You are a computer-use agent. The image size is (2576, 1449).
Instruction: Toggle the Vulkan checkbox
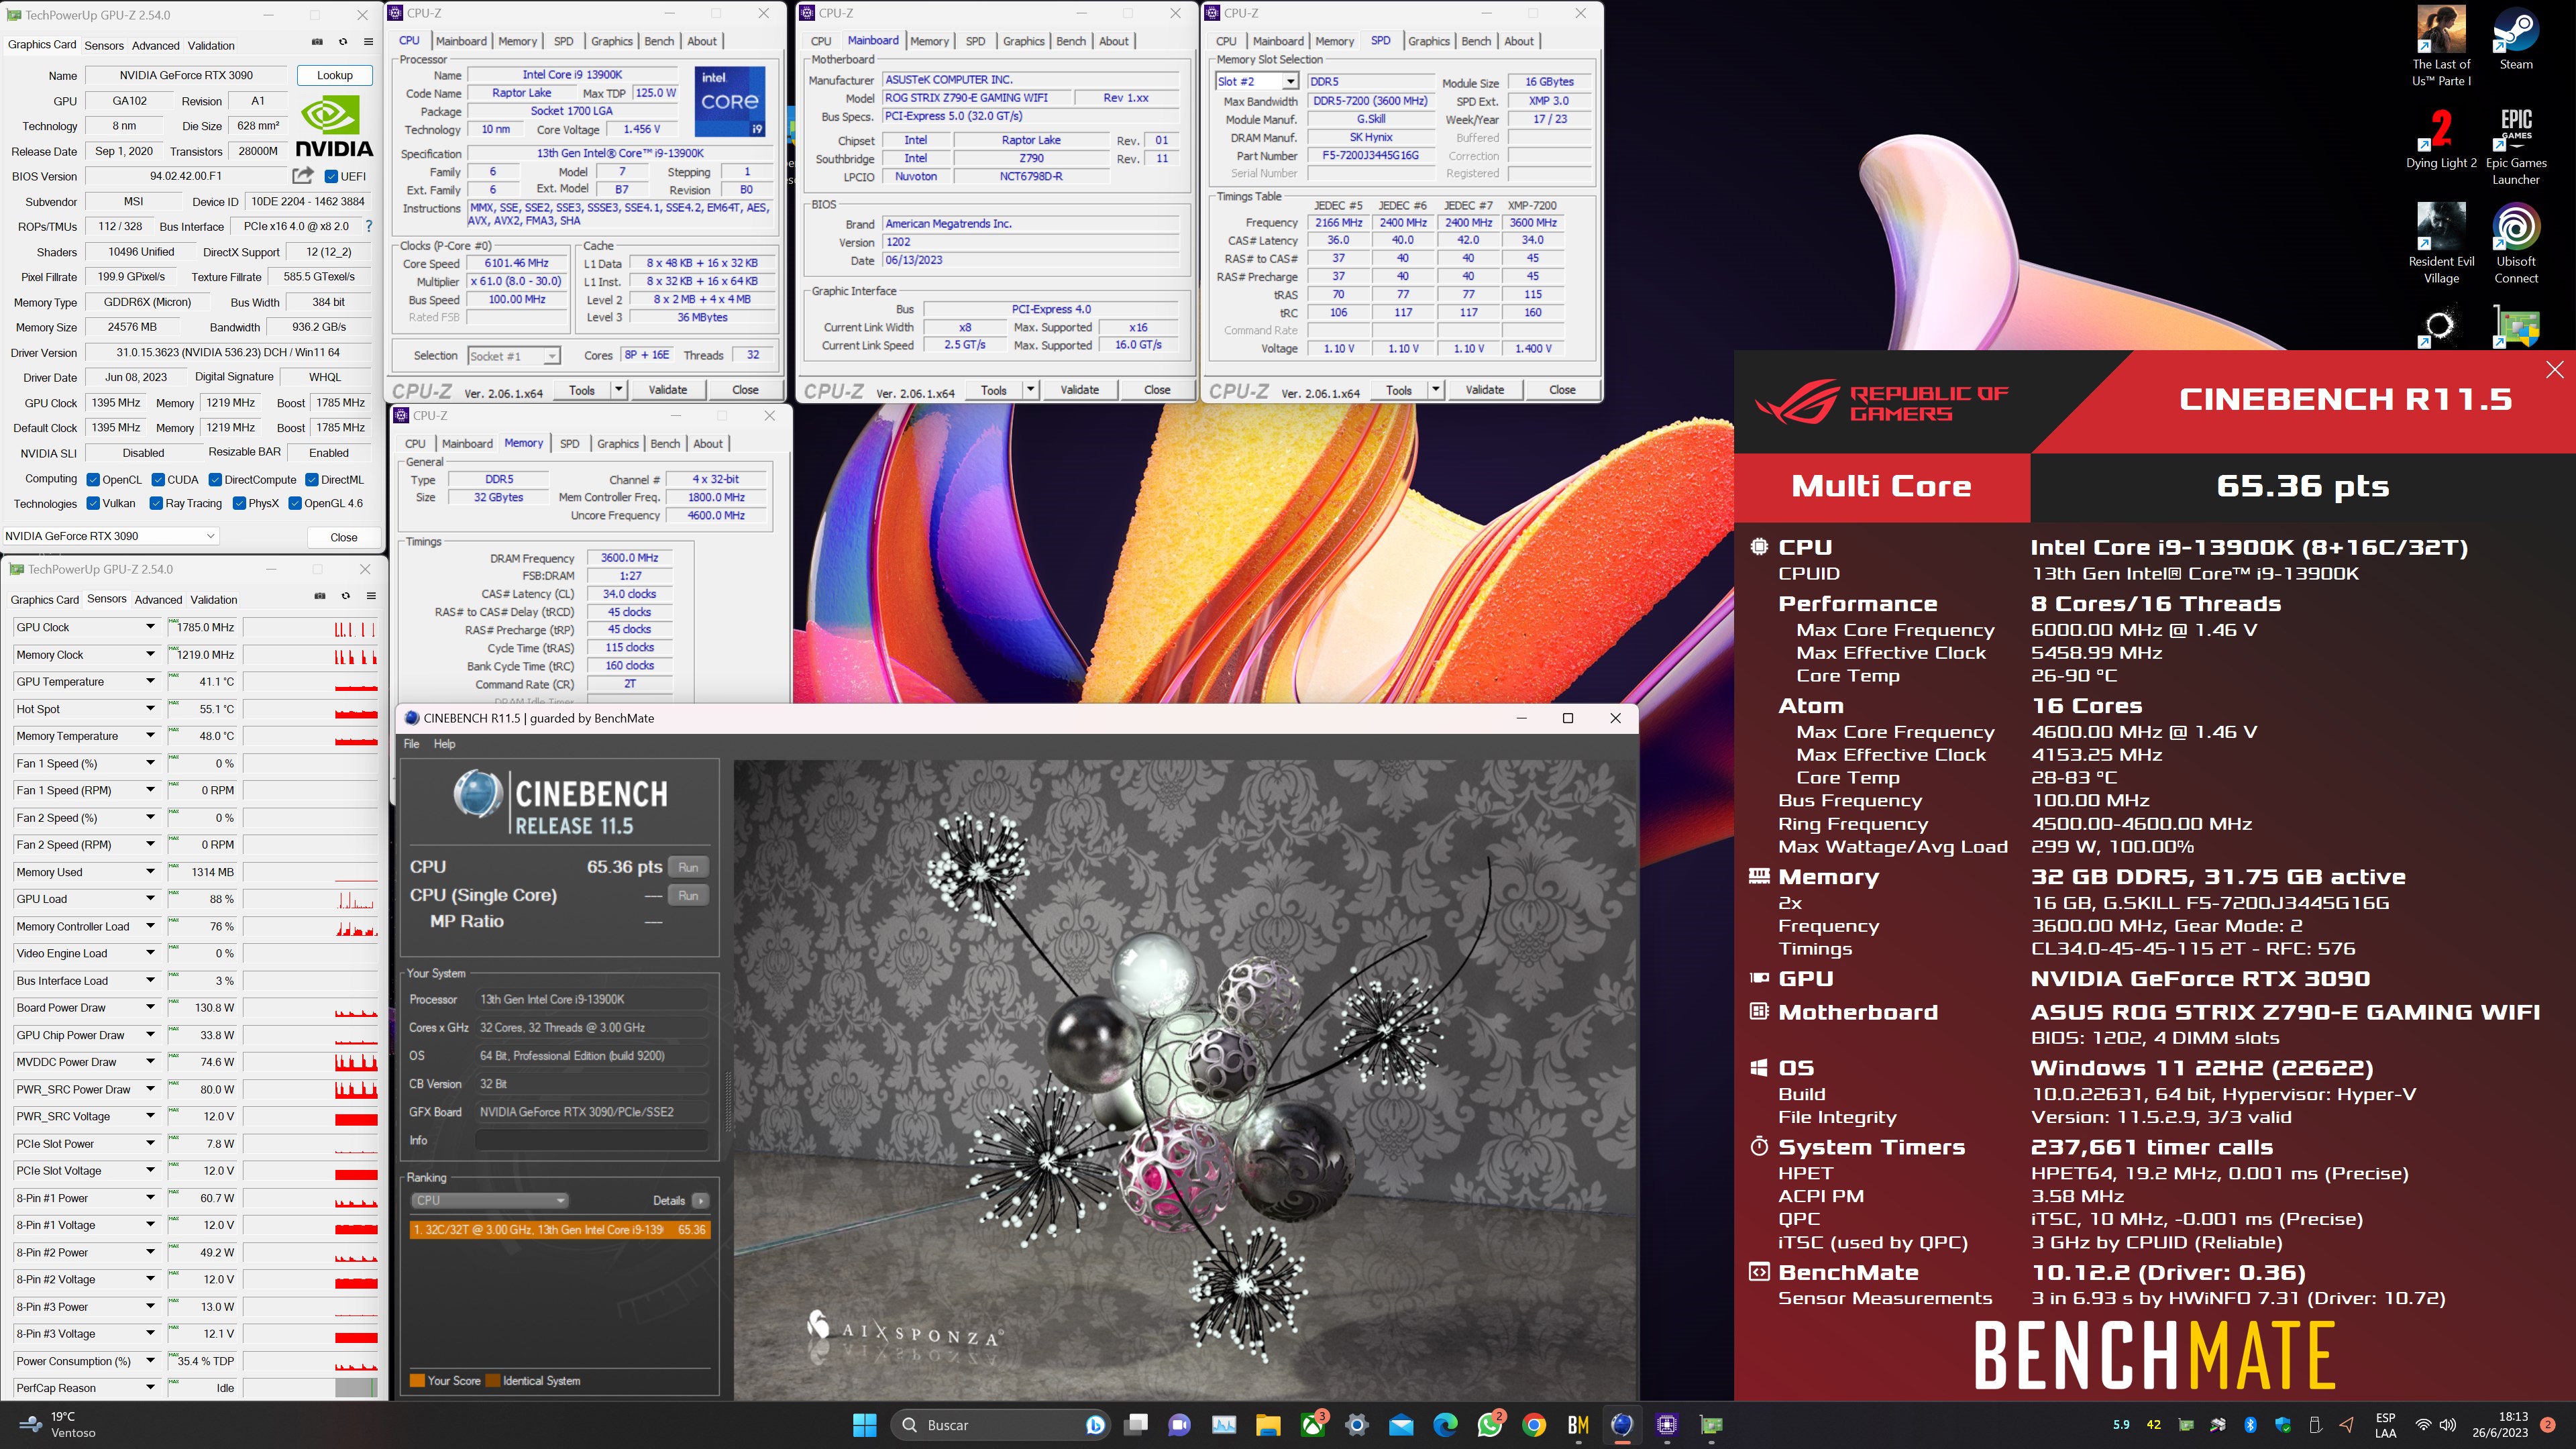pyautogui.click(x=93, y=503)
